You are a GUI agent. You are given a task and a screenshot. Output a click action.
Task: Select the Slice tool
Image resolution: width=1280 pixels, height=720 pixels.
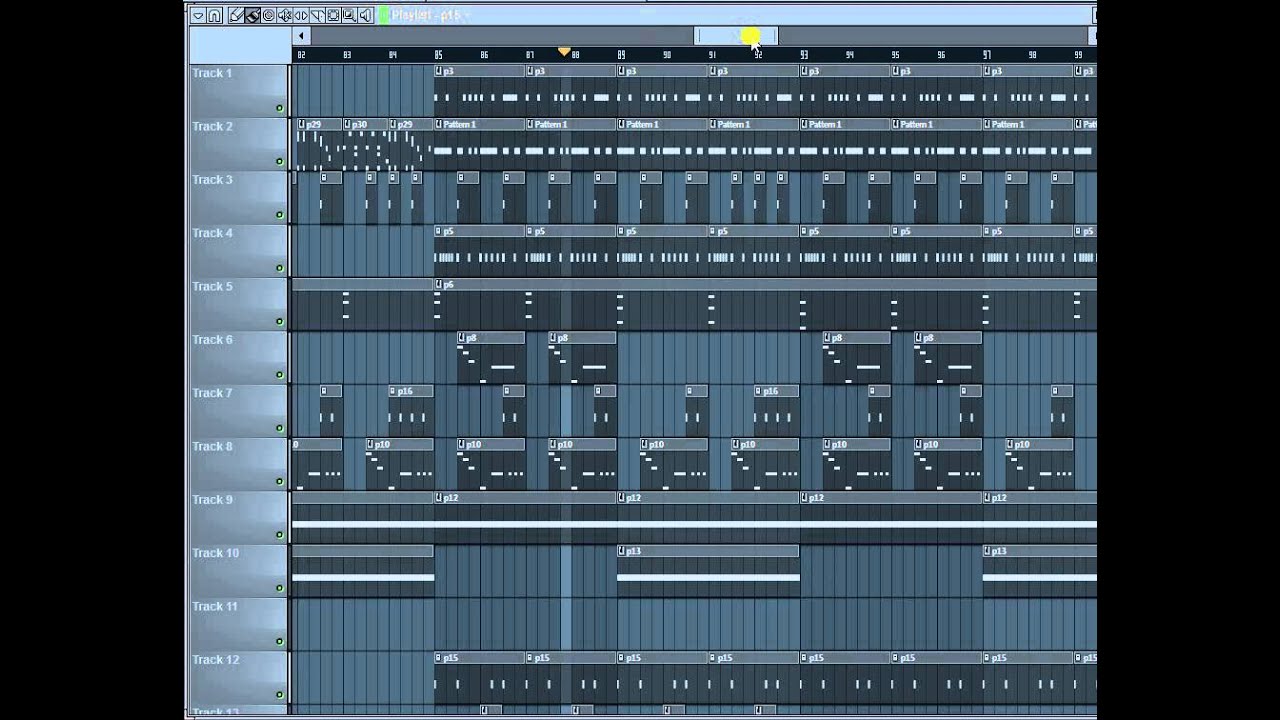pos(316,15)
